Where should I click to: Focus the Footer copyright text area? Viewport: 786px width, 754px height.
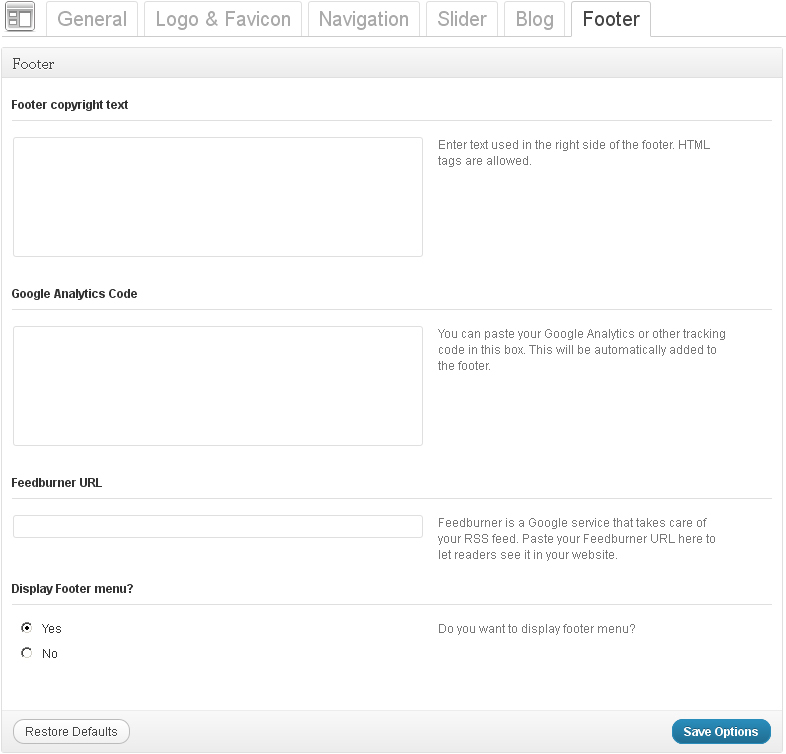(x=218, y=197)
